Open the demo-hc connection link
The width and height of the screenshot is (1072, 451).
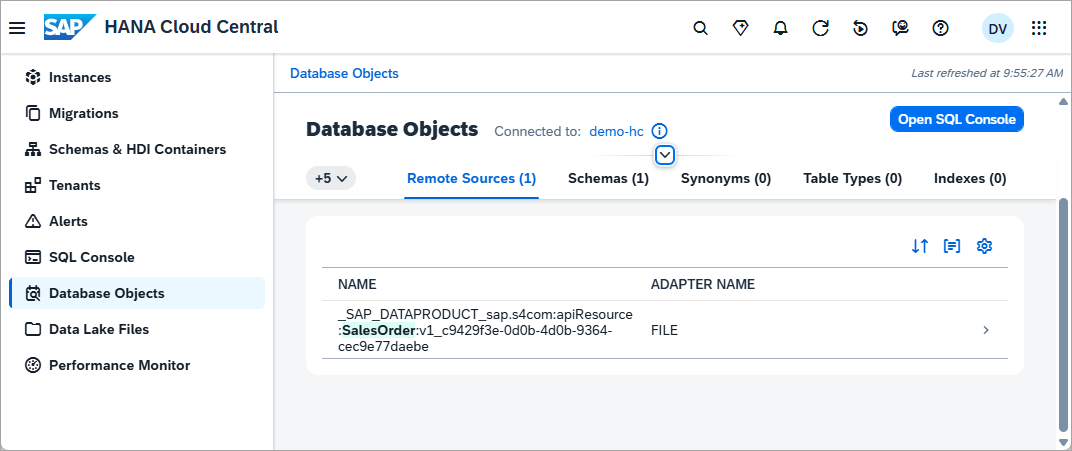[x=617, y=131]
